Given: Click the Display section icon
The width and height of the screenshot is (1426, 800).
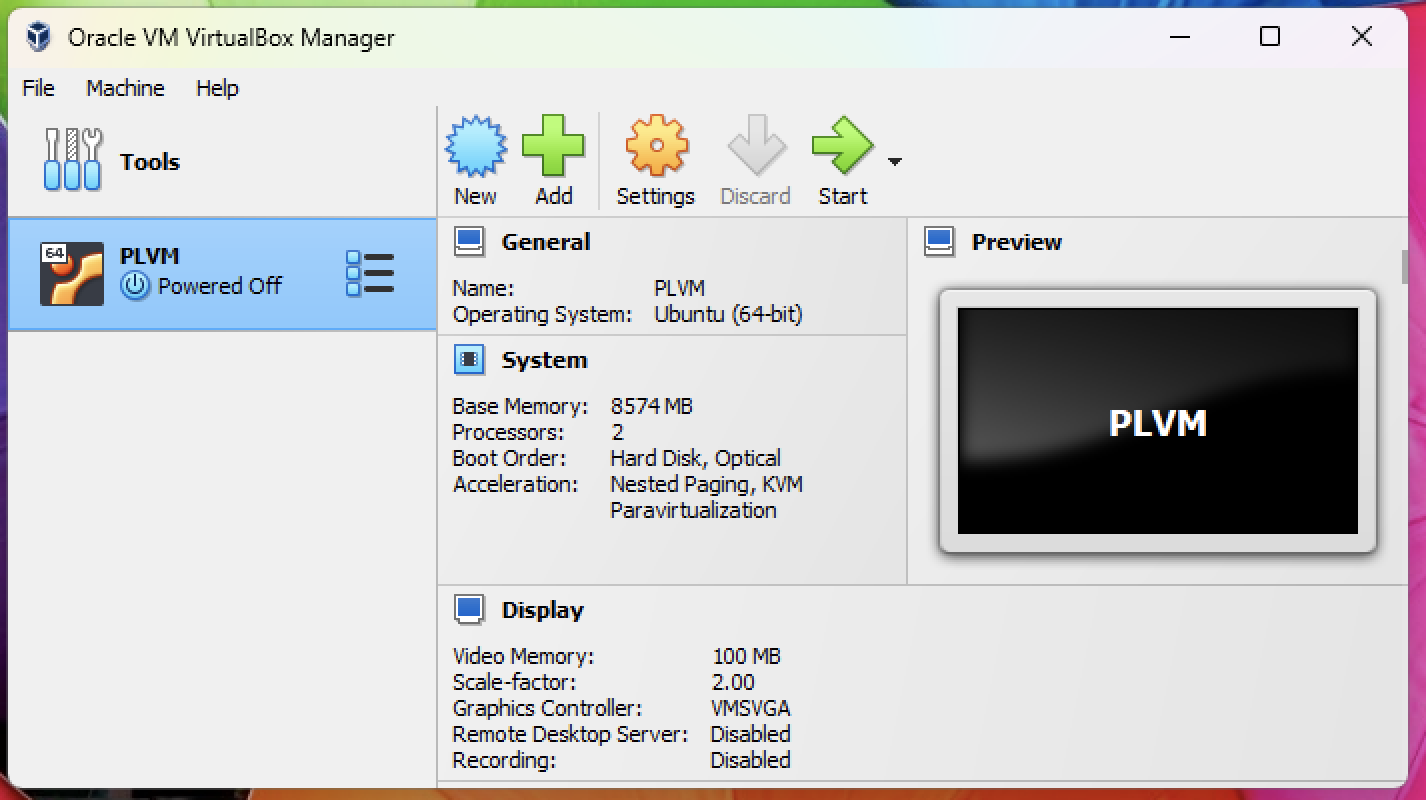Looking at the screenshot, I should click(469, 608).
